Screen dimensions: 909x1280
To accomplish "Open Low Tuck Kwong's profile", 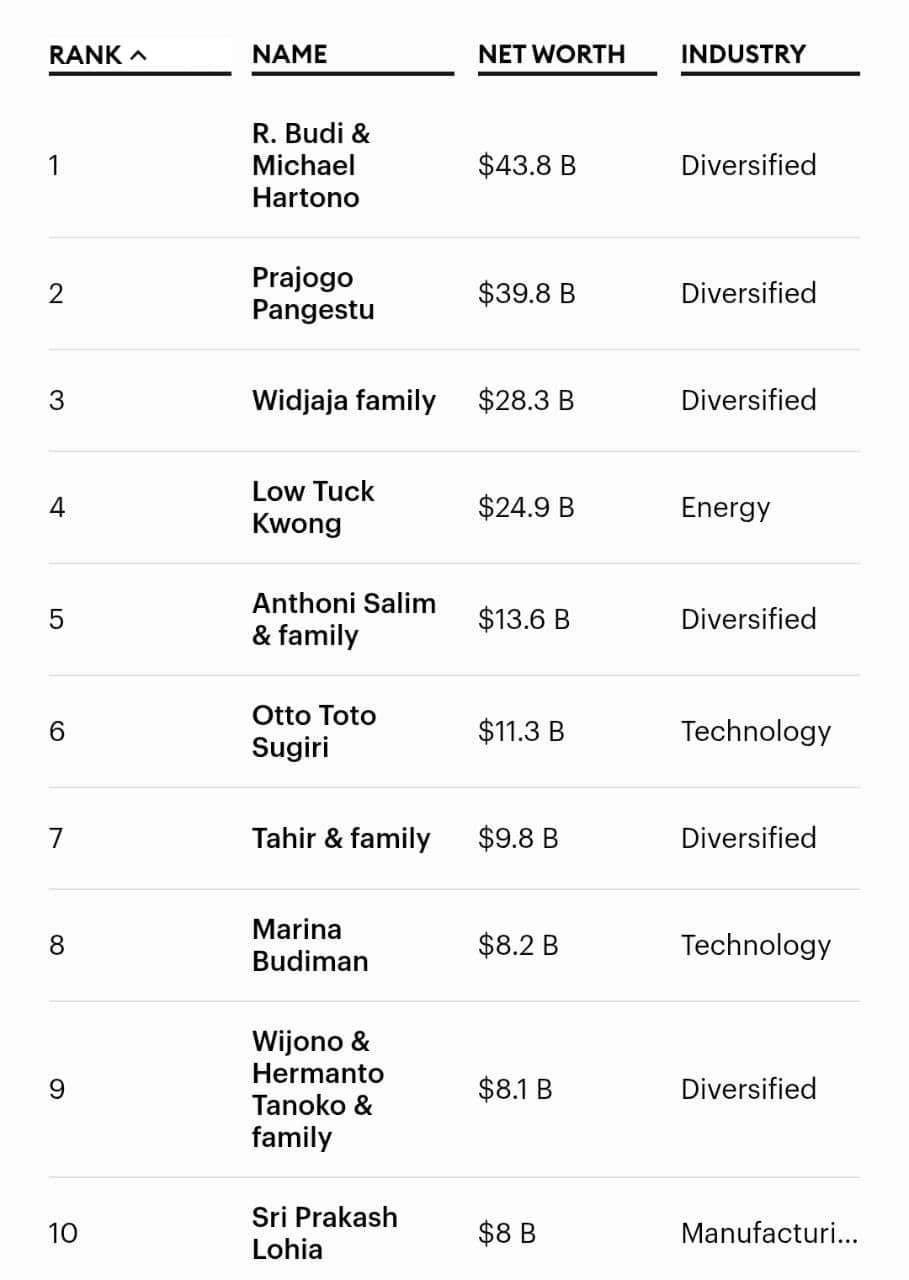I will [313, 508].
